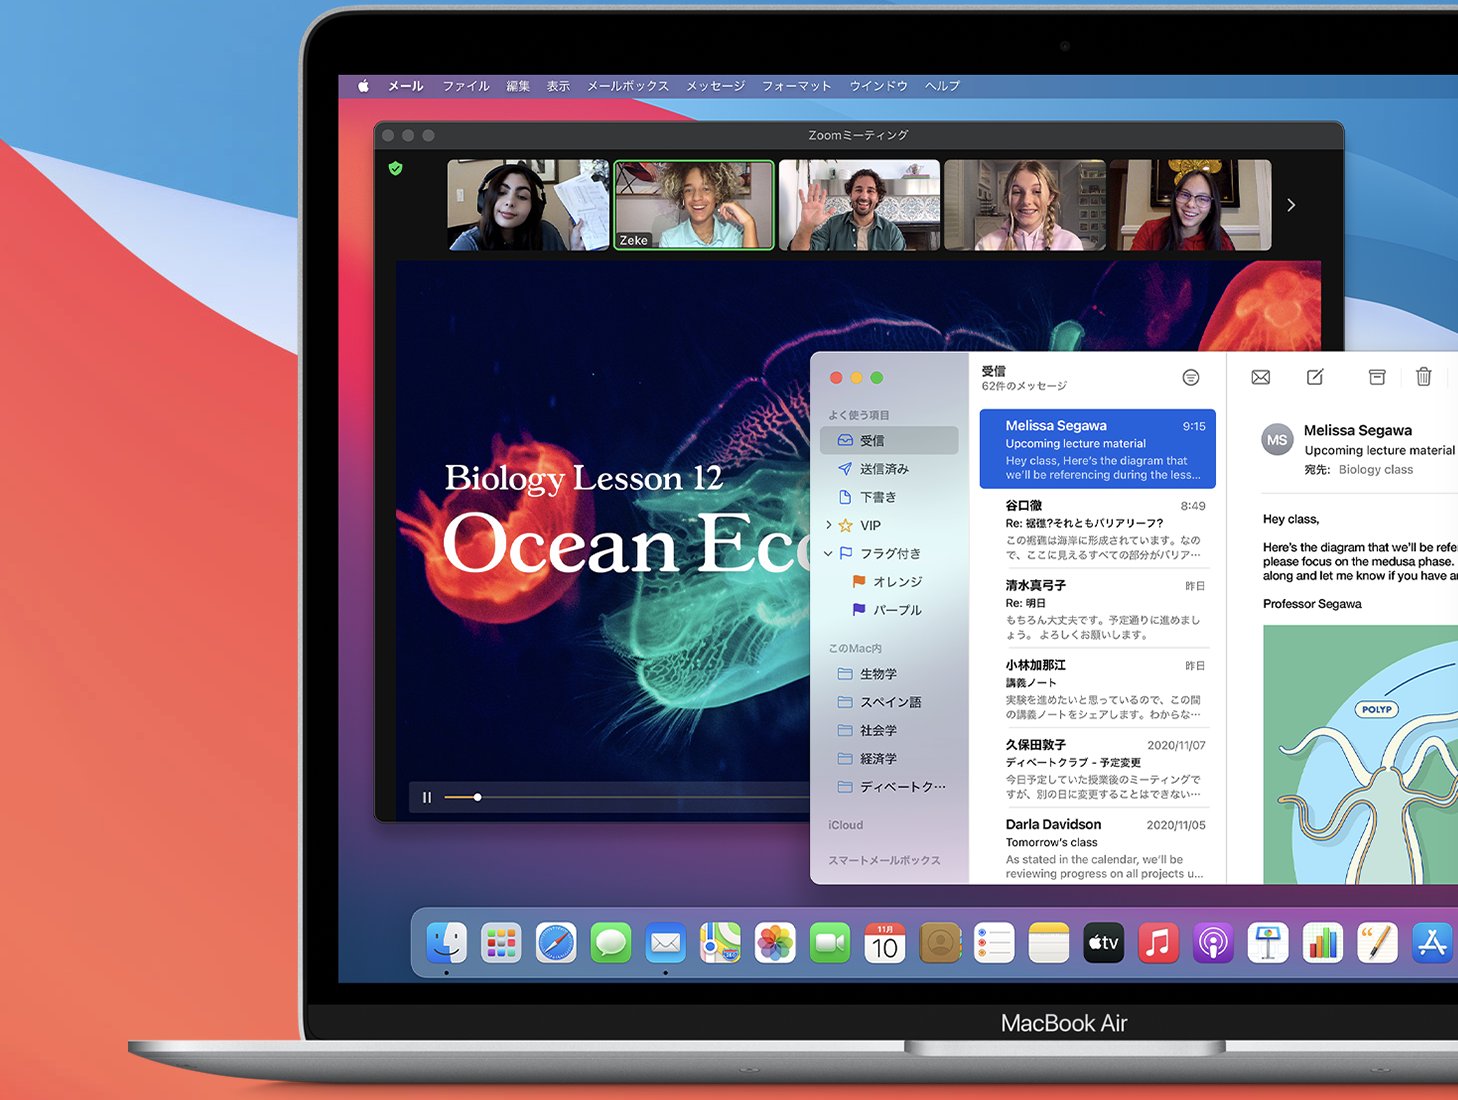
Task: Select Melissa Segawa's message in list
Action: click(1097, 448)
